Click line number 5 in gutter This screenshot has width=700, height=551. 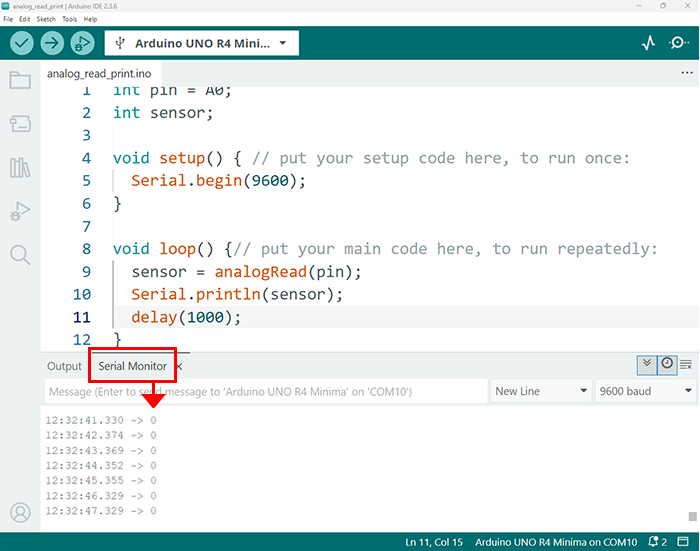(87, 181)
